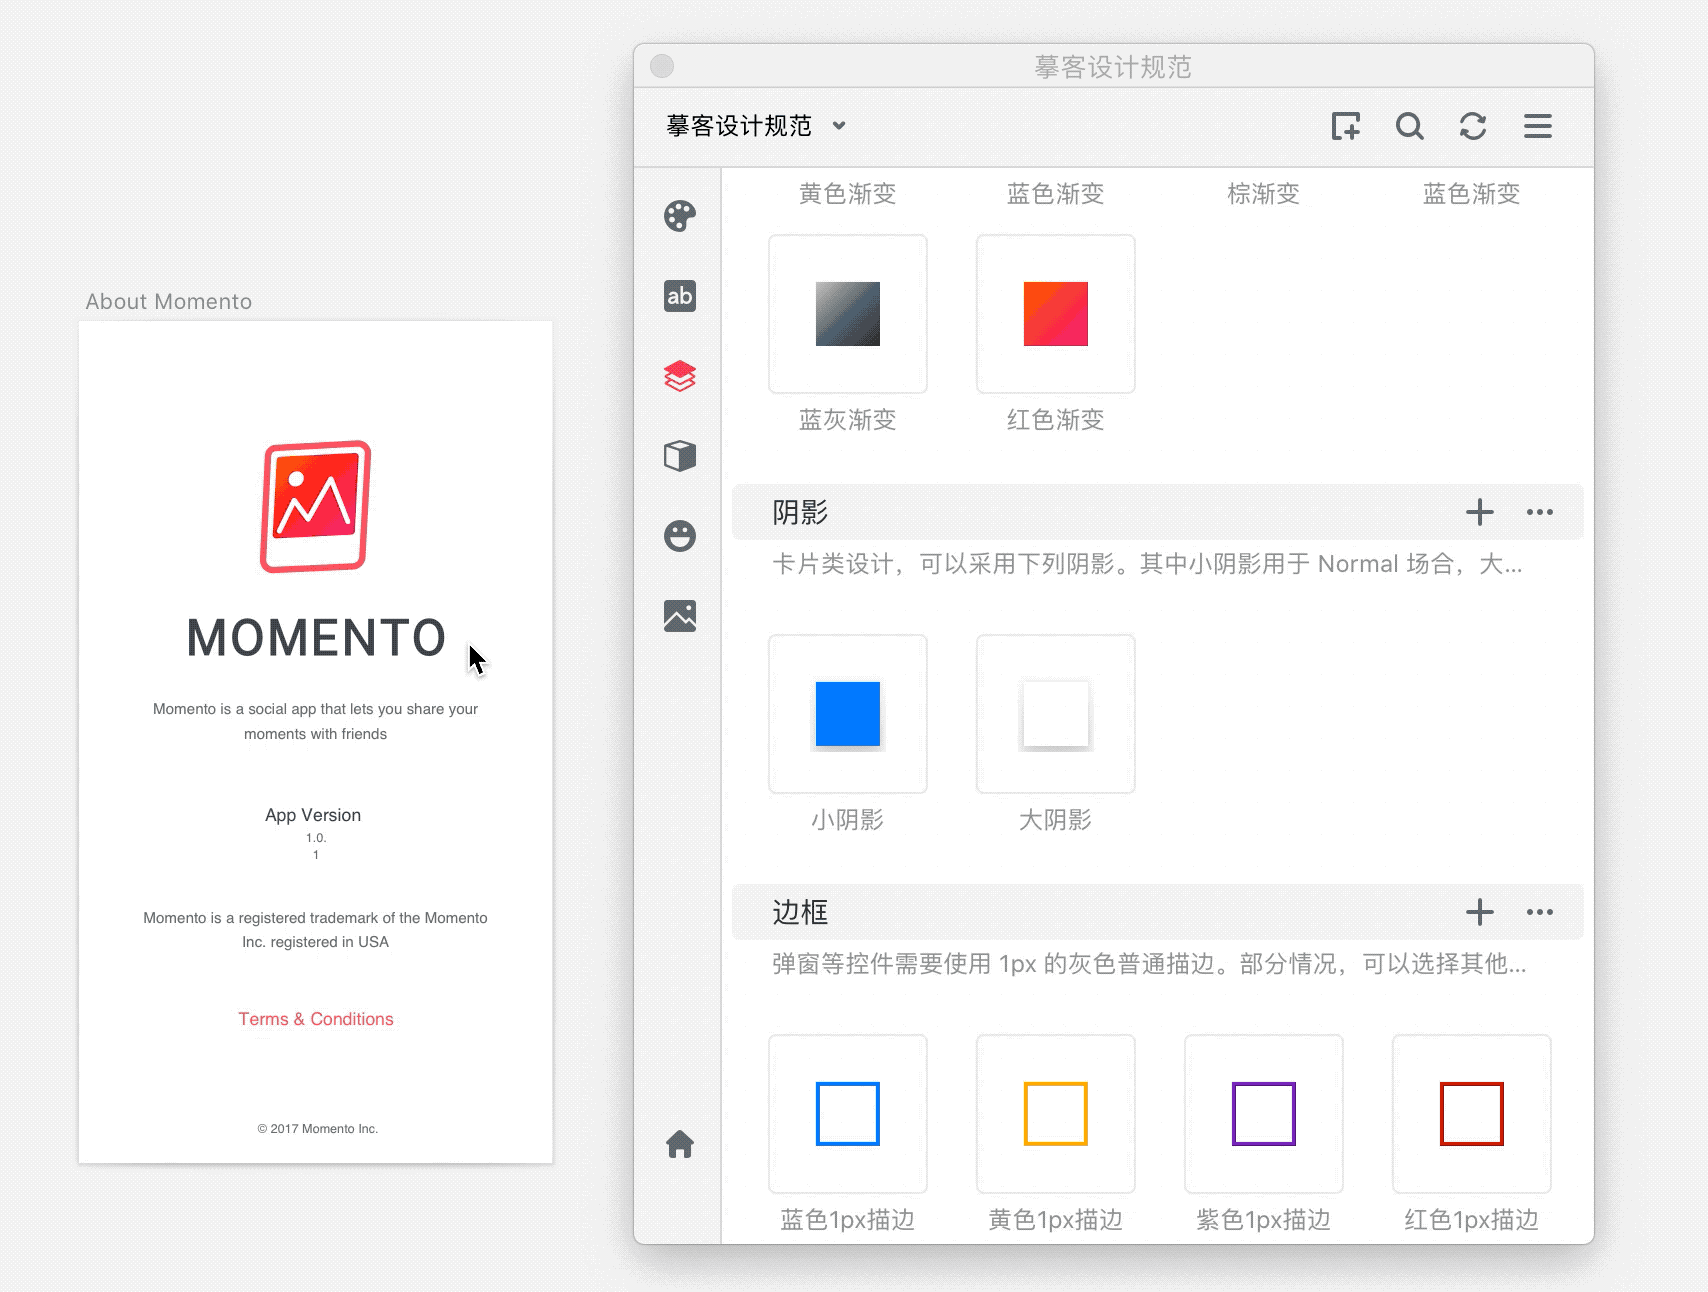The height and width of the screenshot is (1292, 1708).
Task: Apply the 红色1px描边 border style
Action: [x=1472, y=1114]
